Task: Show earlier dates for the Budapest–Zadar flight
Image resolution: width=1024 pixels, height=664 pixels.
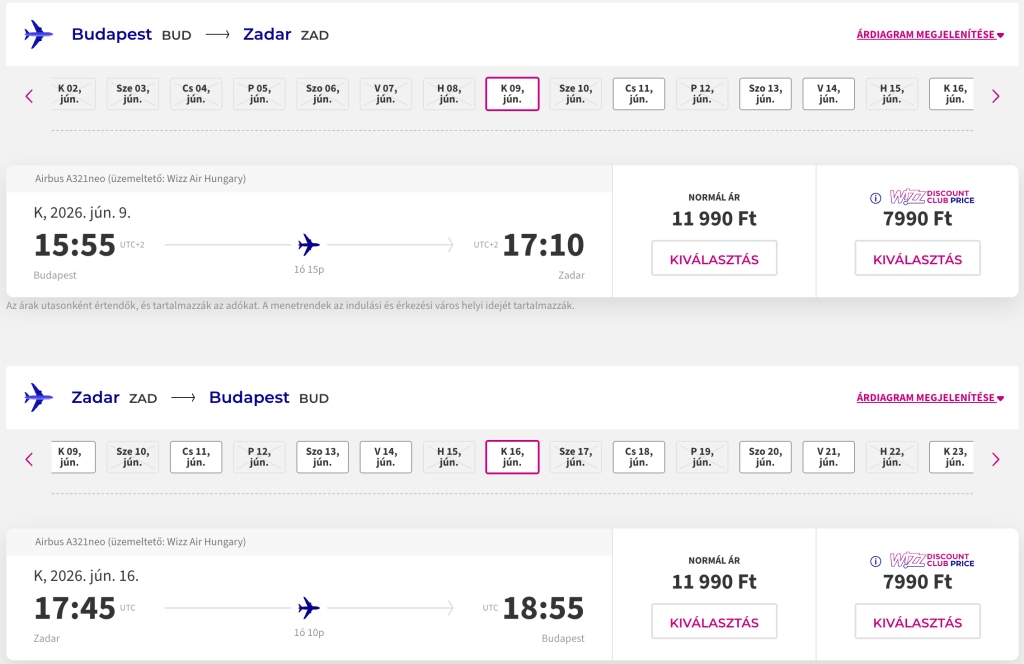Action: point(29,96)
